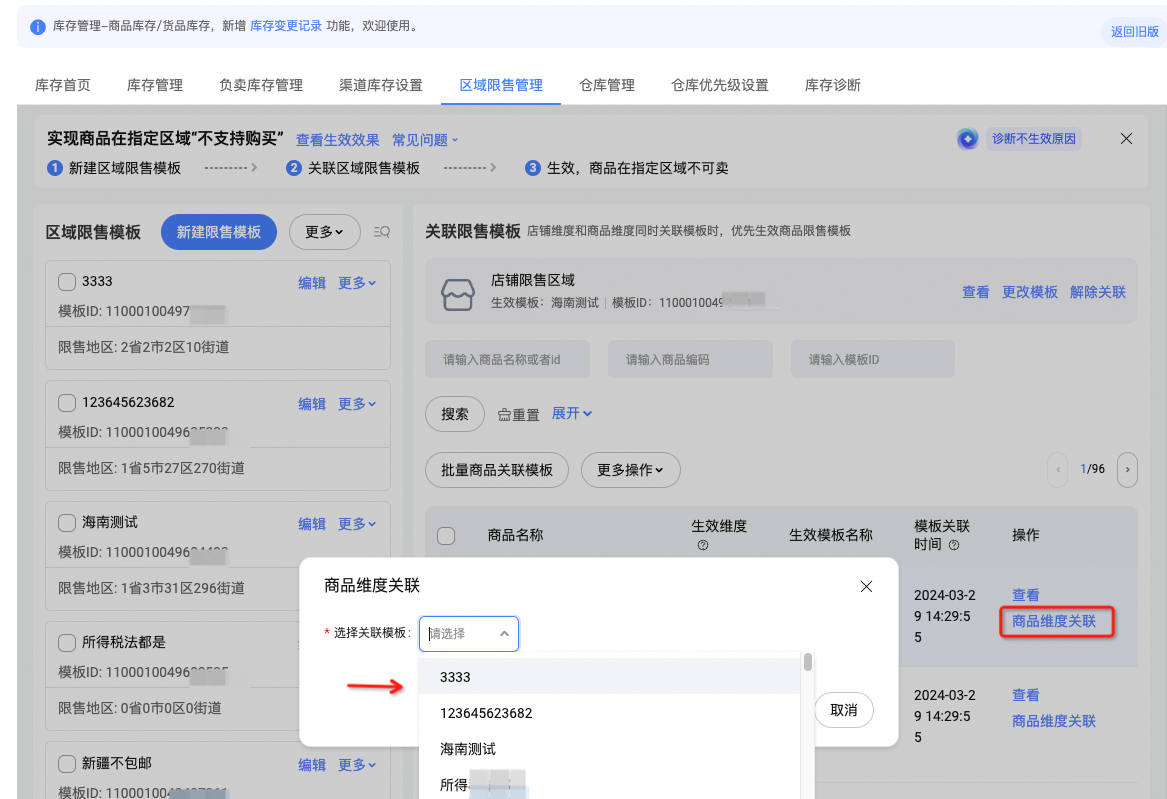Select the 区域限售管理 tab
Viewport: 1167px width, 799px height.
coord(501,85)
